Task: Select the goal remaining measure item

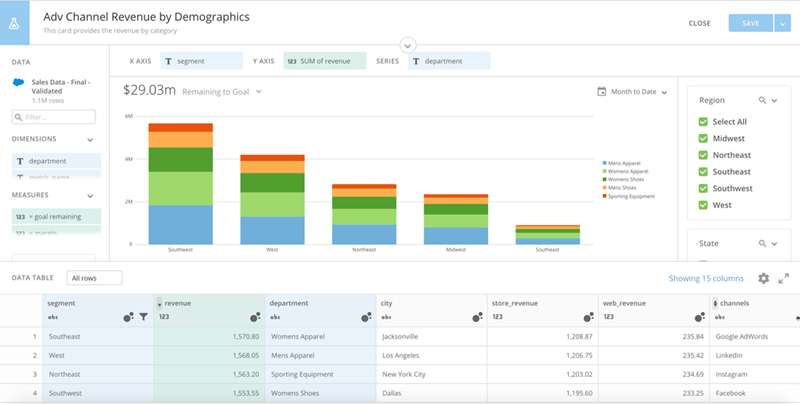Action: pyautogui.click(x=56, y=216)
